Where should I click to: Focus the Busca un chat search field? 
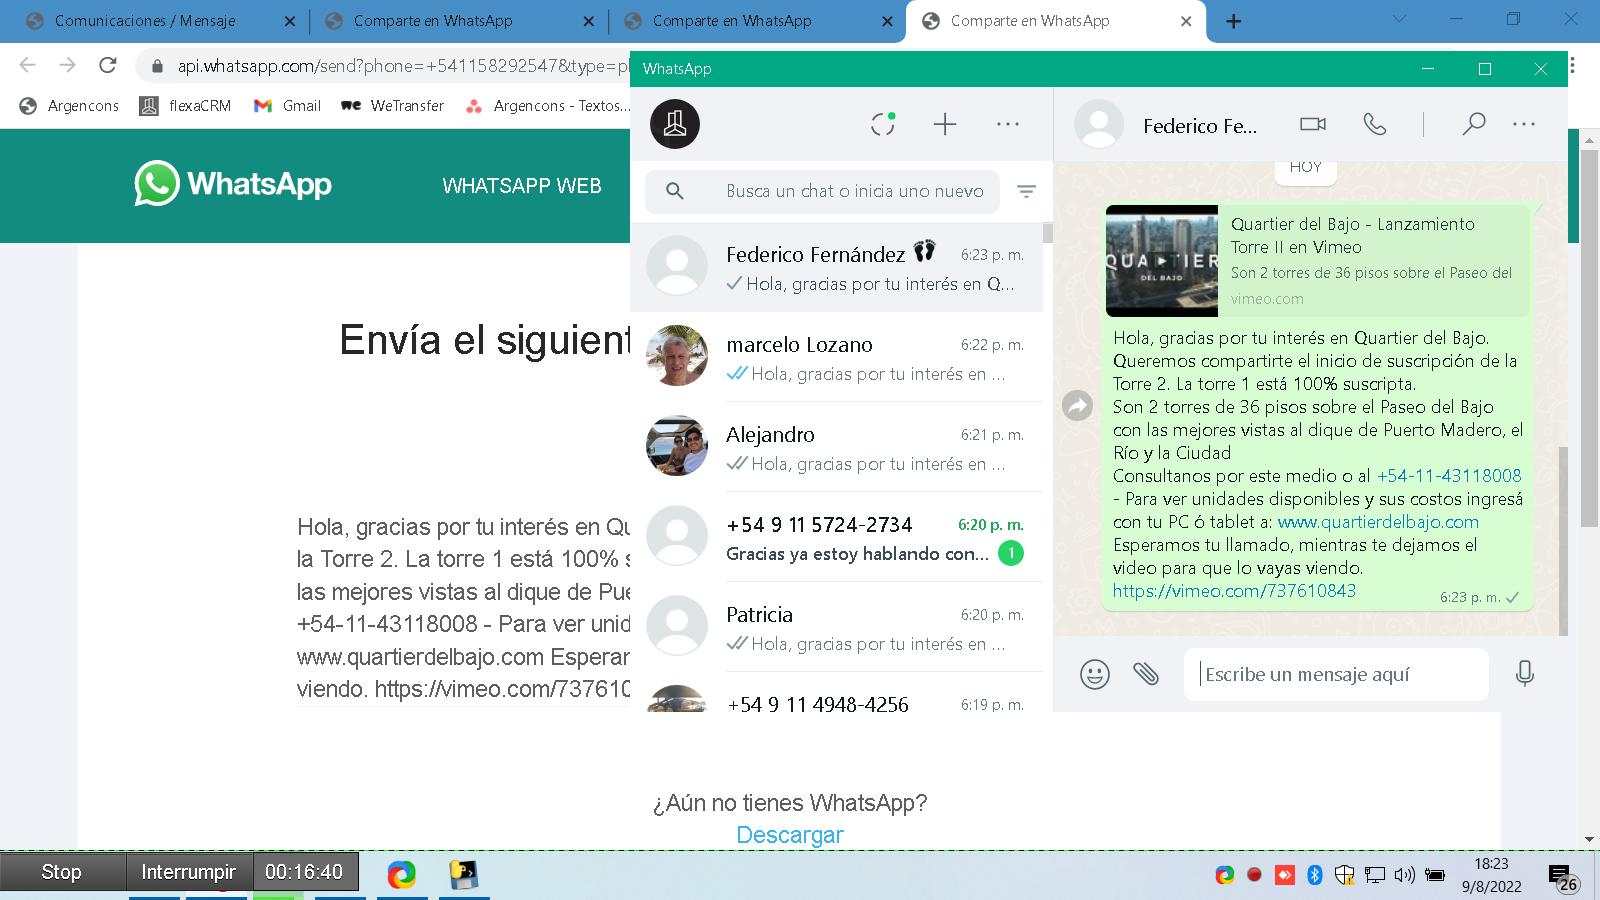pyautogui.click(x=822, y=191)
